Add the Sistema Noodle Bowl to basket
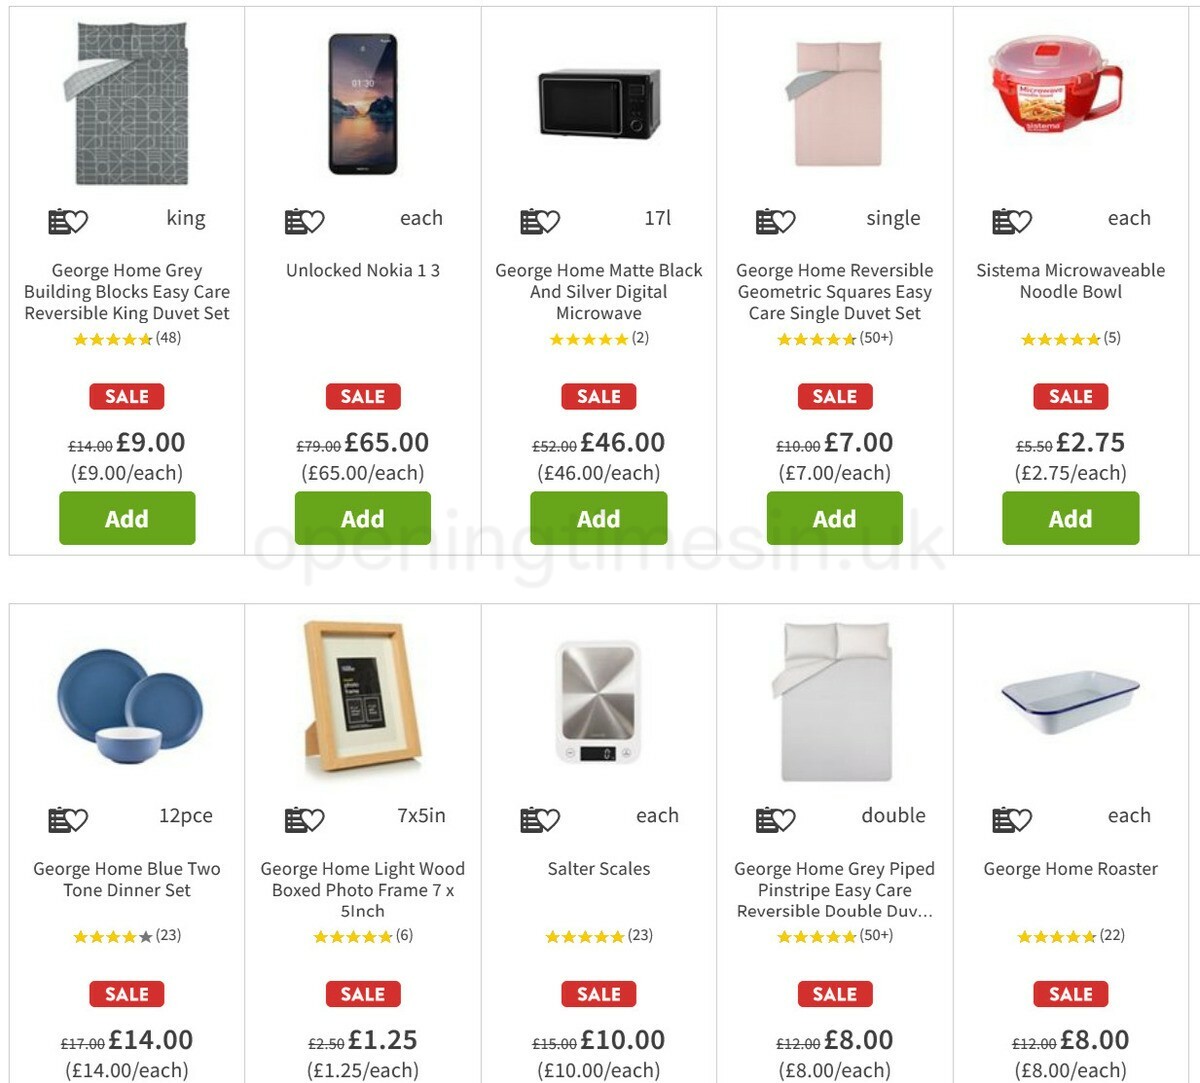Screen dimensions: 1200x1083 pos(1070,518)
